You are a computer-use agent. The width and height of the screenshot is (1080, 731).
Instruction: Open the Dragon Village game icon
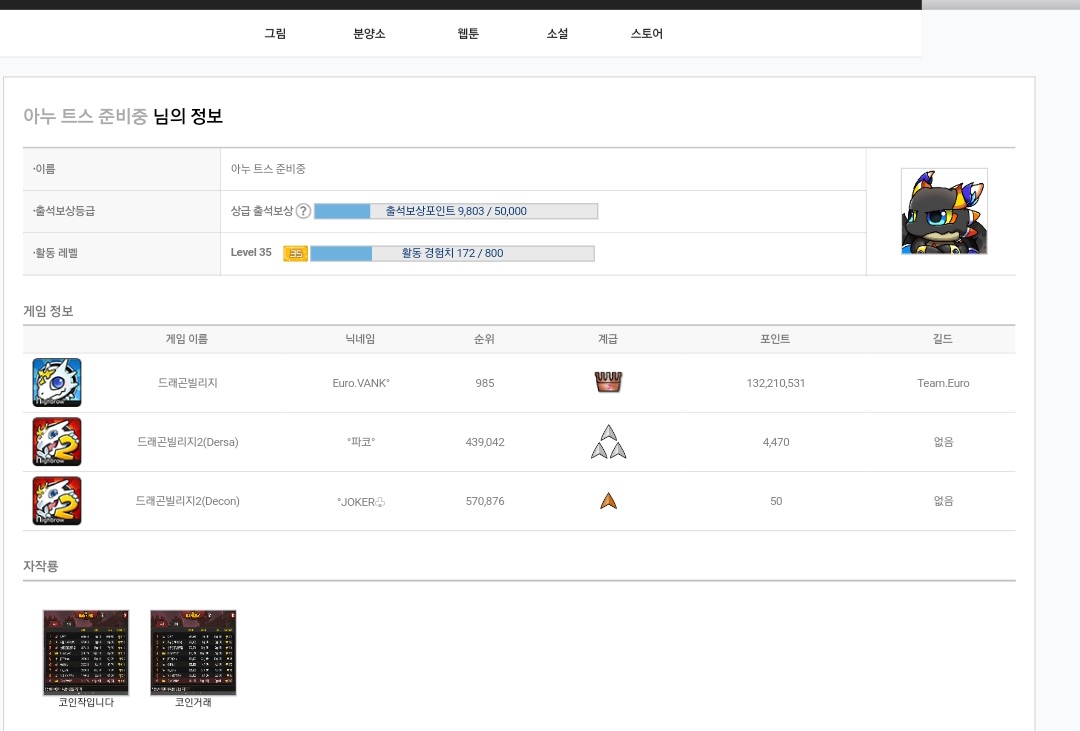tap(56, 382)
